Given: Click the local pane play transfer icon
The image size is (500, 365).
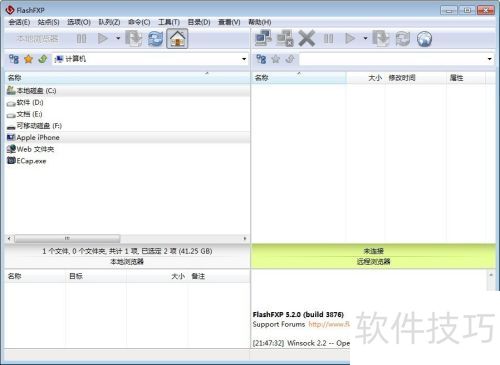Looking at the screenshot, I should coord(103,39).
